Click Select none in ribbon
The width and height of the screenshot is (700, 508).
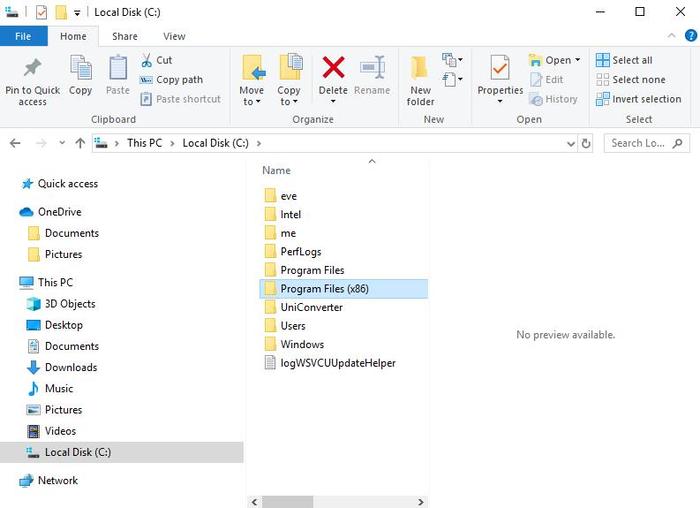pyautogui.click(x=631, y=80)
